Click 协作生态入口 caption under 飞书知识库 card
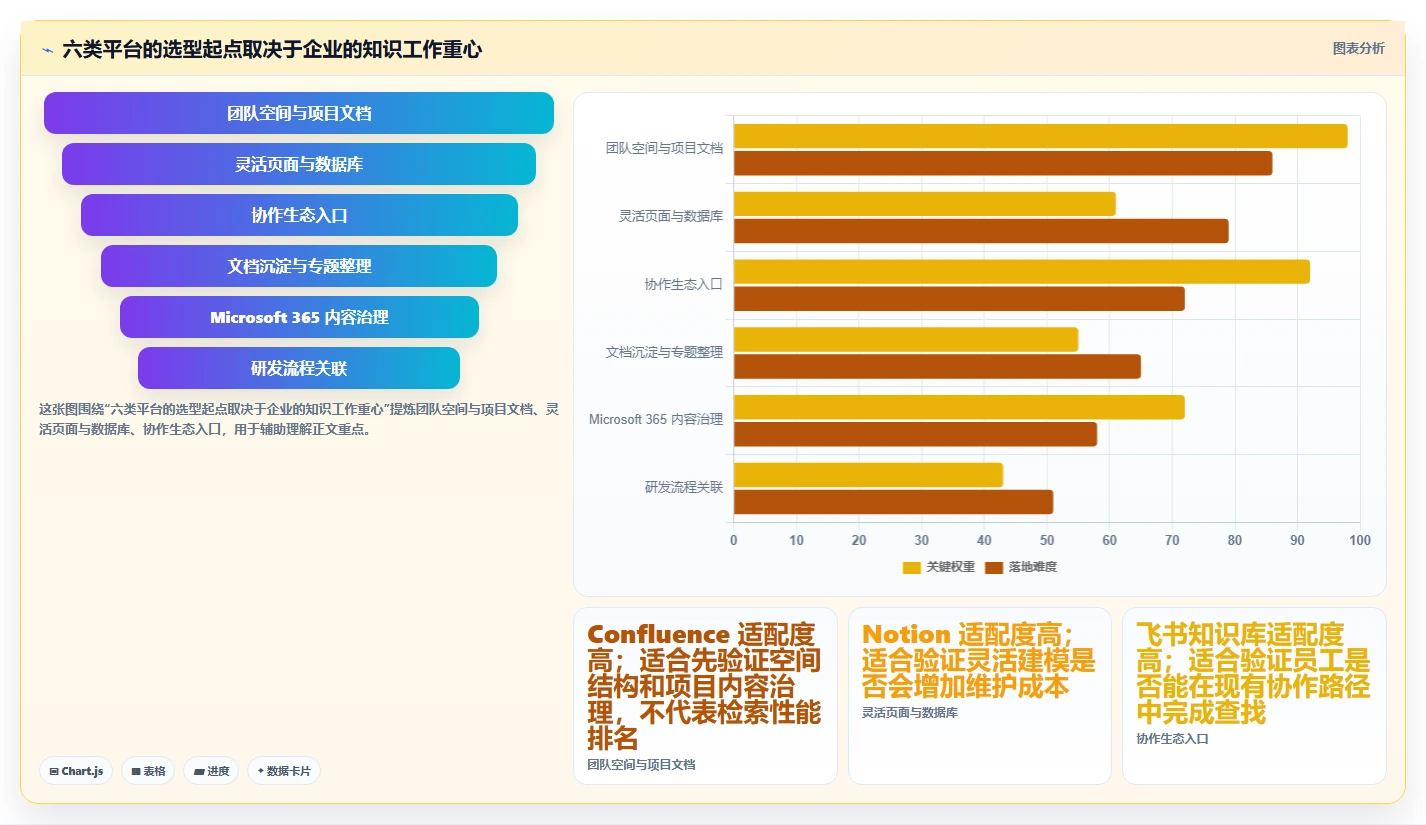Viewport: 1426px width, 825px height. pos(1172,739)
